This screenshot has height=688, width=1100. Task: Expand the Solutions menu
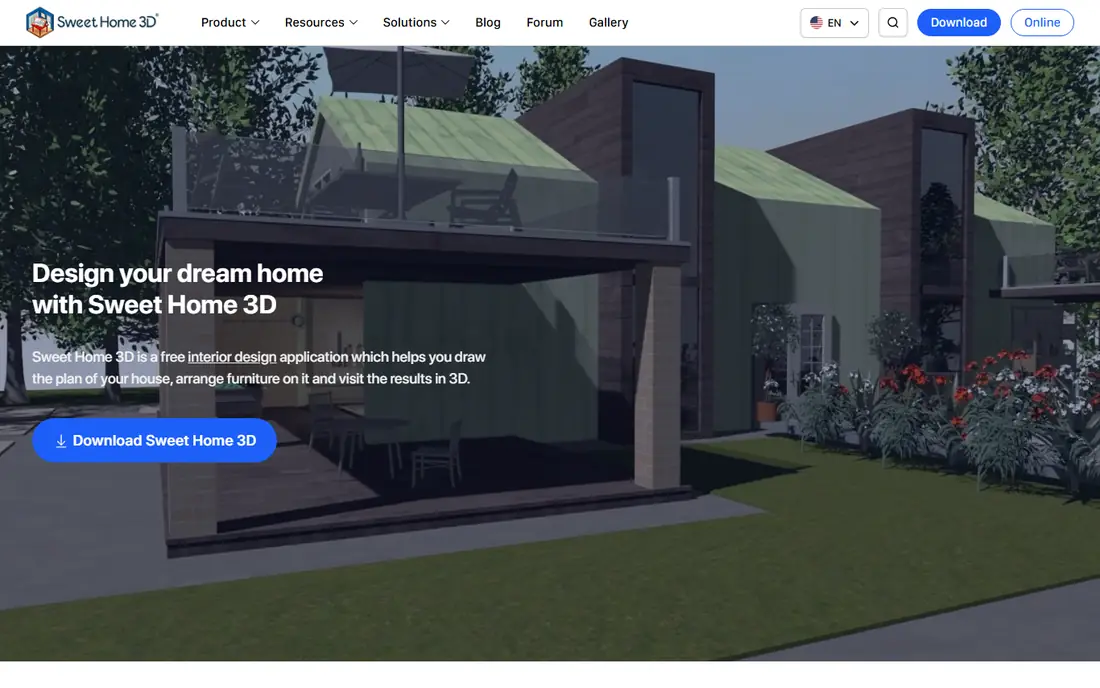click(416, 22)
